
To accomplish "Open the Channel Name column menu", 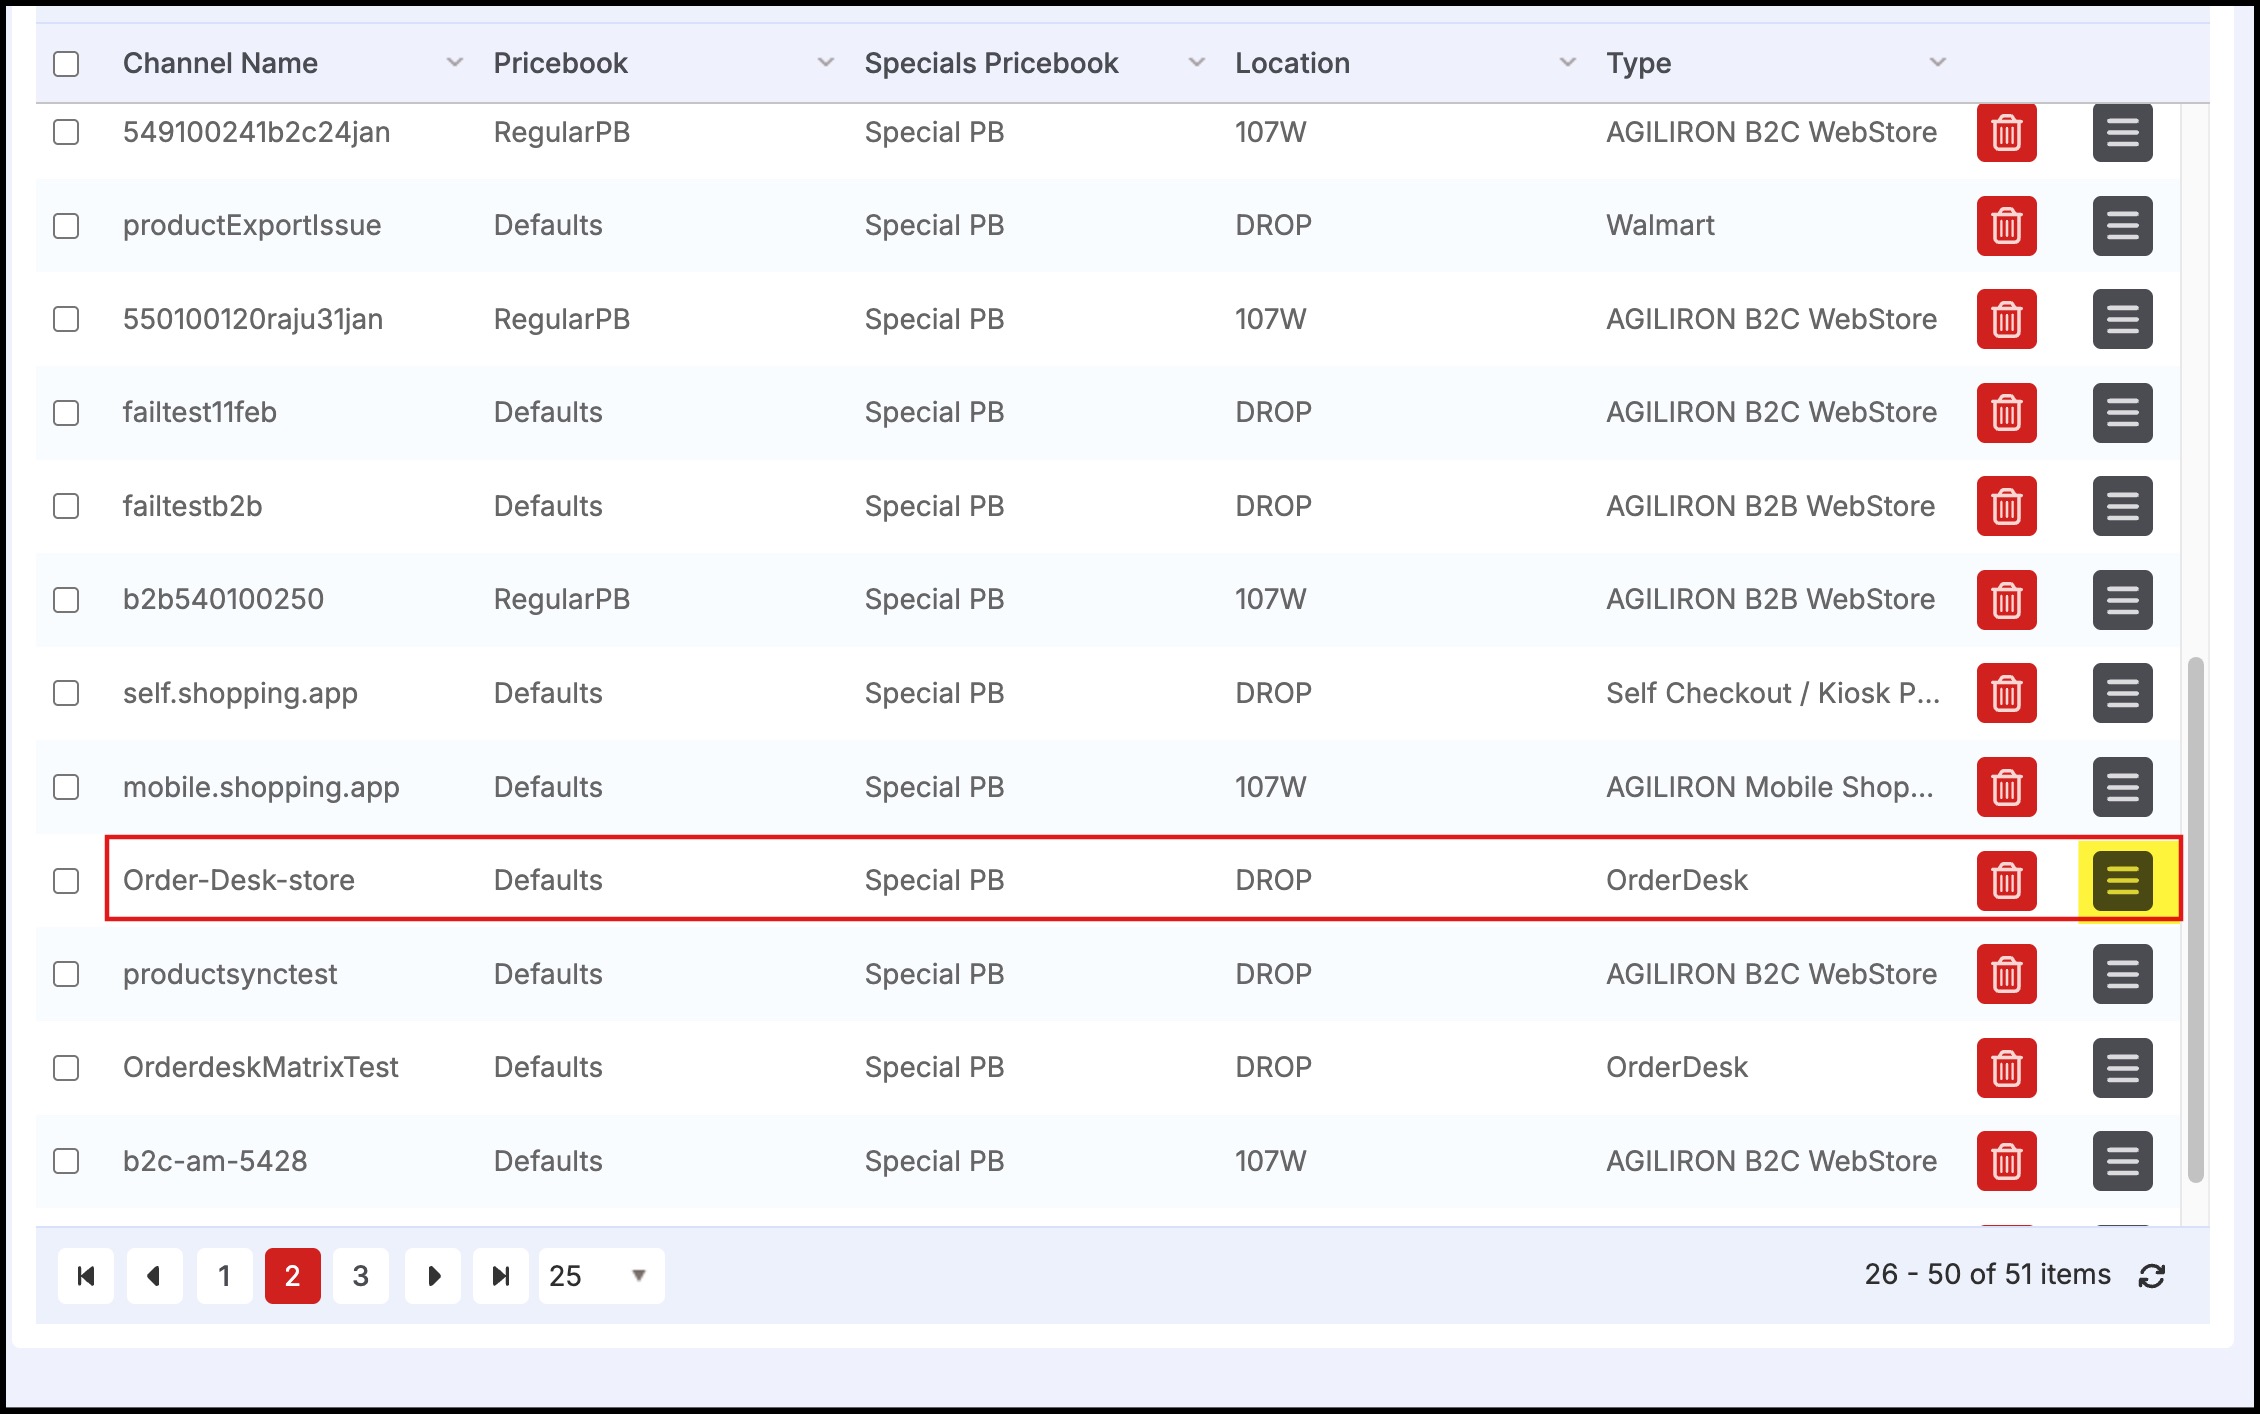I will pyautogui.click(x=454, y=63).
